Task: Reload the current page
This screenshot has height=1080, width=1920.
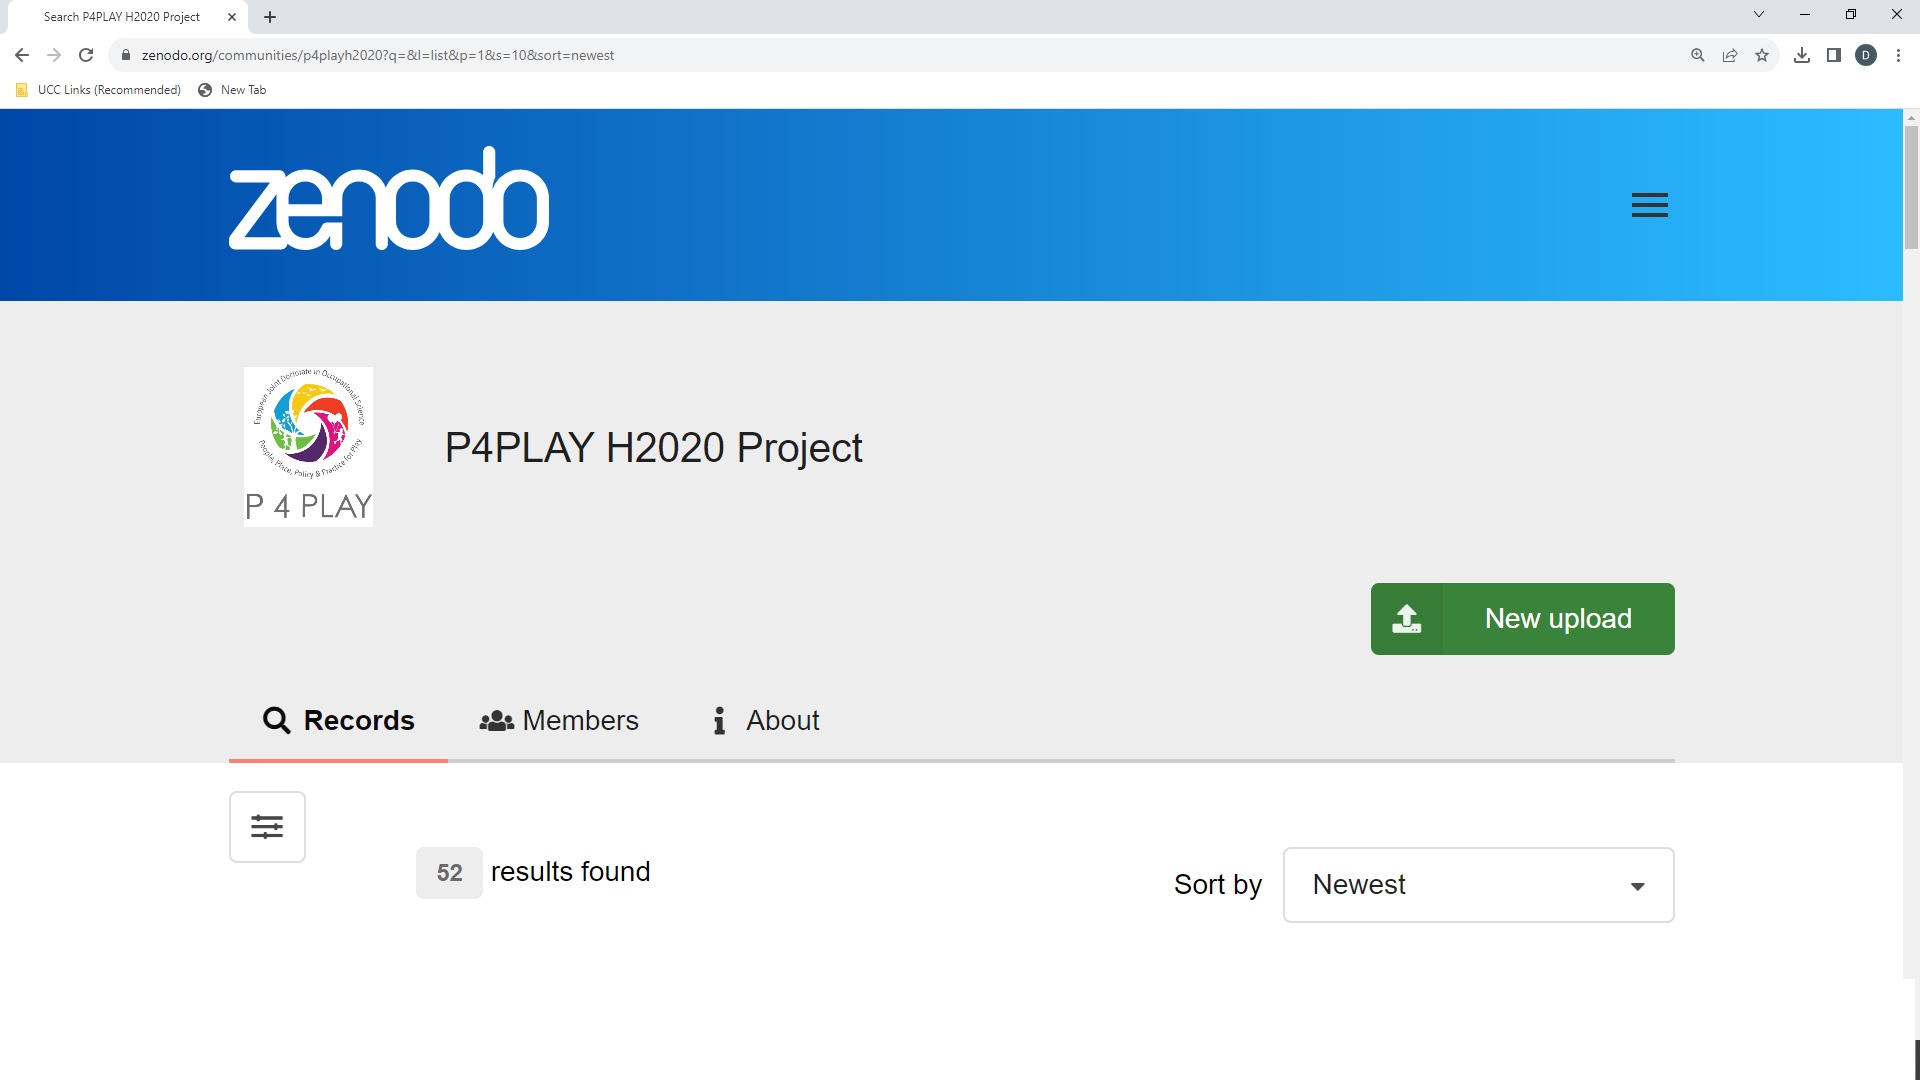Action: 86,55
